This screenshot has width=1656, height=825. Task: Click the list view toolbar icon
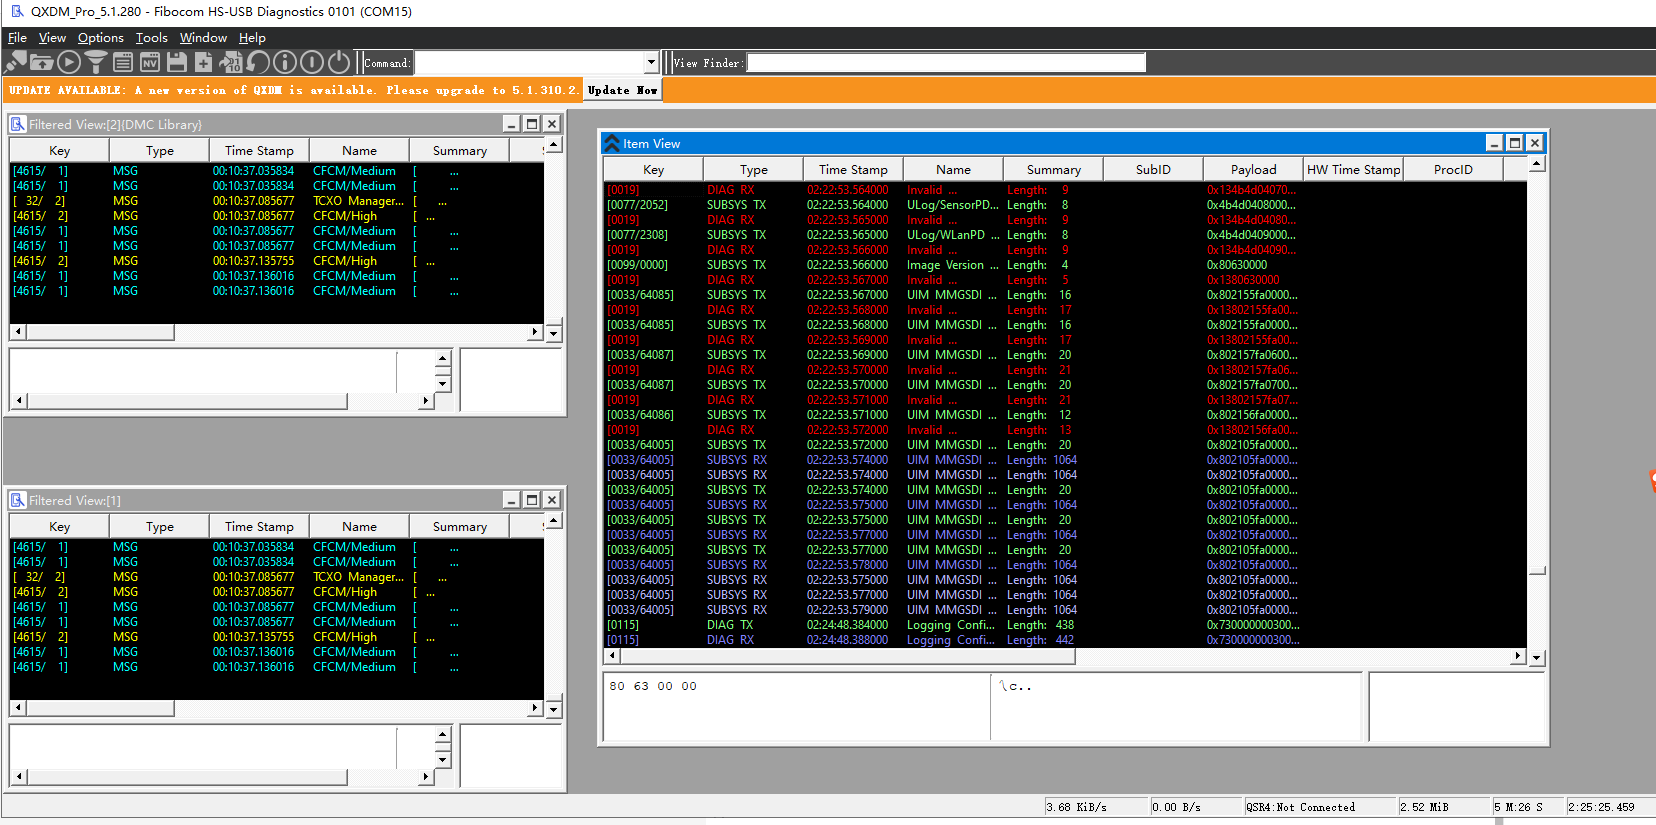[123, 62]
